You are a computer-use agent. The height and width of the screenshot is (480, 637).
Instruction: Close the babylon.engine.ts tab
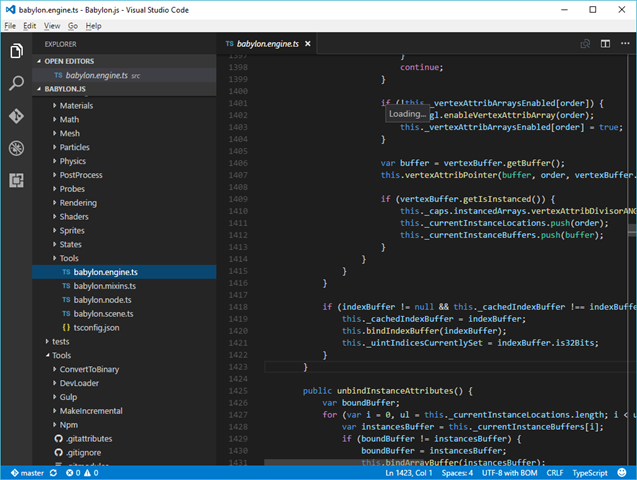[308, 44]
